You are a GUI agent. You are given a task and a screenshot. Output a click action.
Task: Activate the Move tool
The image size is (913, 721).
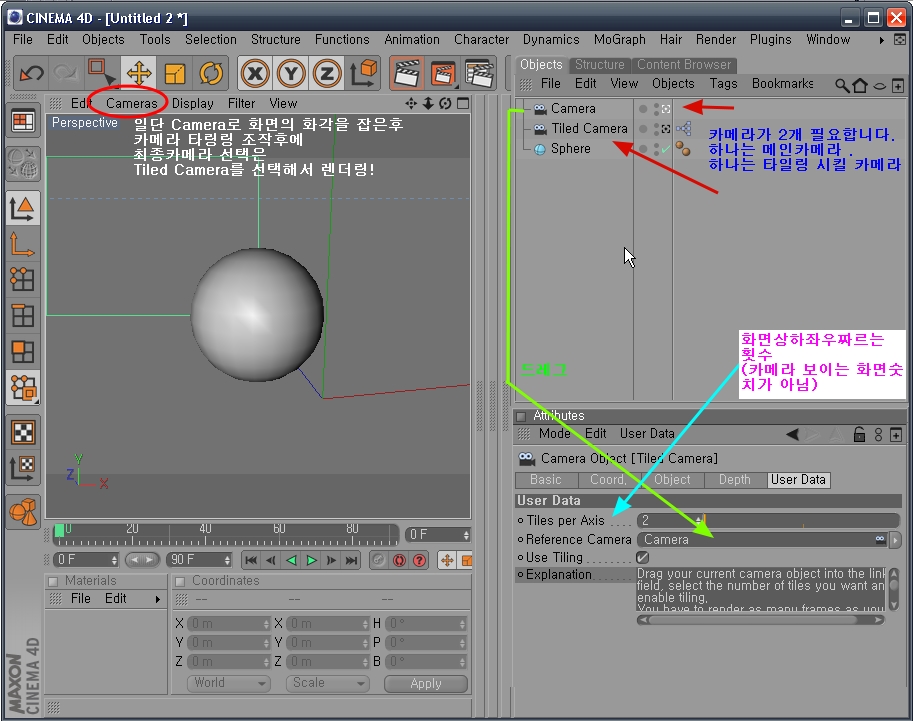tap(139, 73)
